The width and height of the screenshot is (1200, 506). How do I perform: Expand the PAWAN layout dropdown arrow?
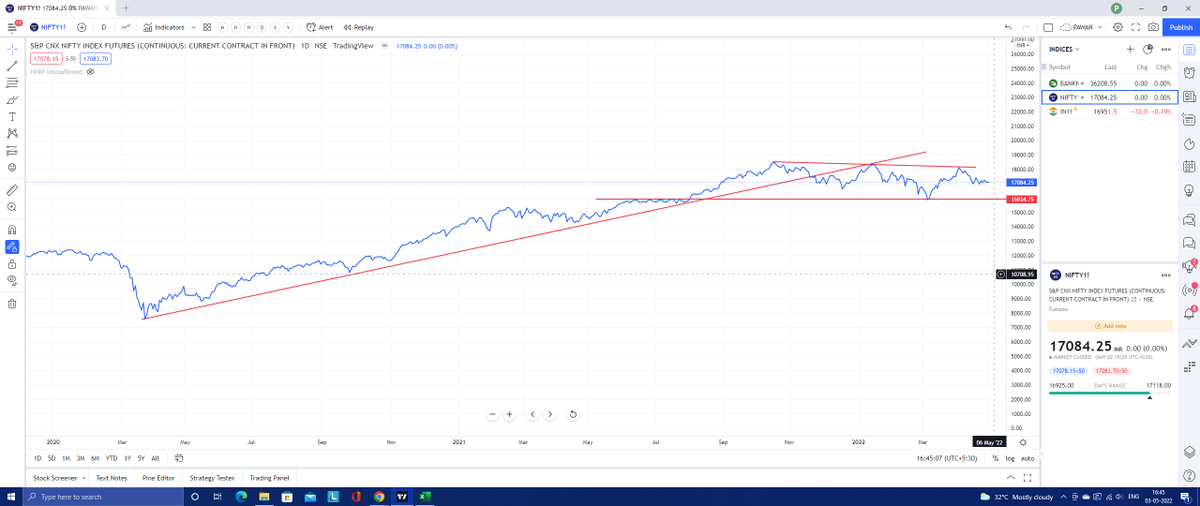[1101, 27]
